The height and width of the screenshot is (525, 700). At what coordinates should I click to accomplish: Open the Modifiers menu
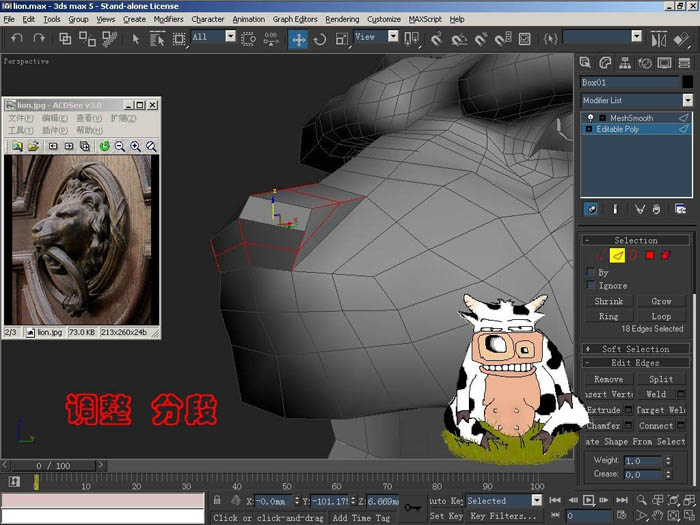[x=168, y=19]
